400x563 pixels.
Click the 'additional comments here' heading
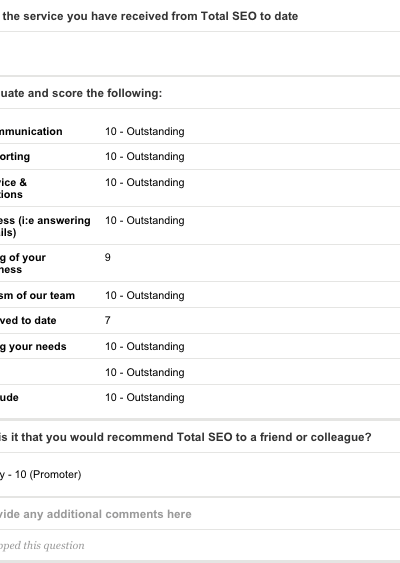pyautogui.click(x=96, y=514)
